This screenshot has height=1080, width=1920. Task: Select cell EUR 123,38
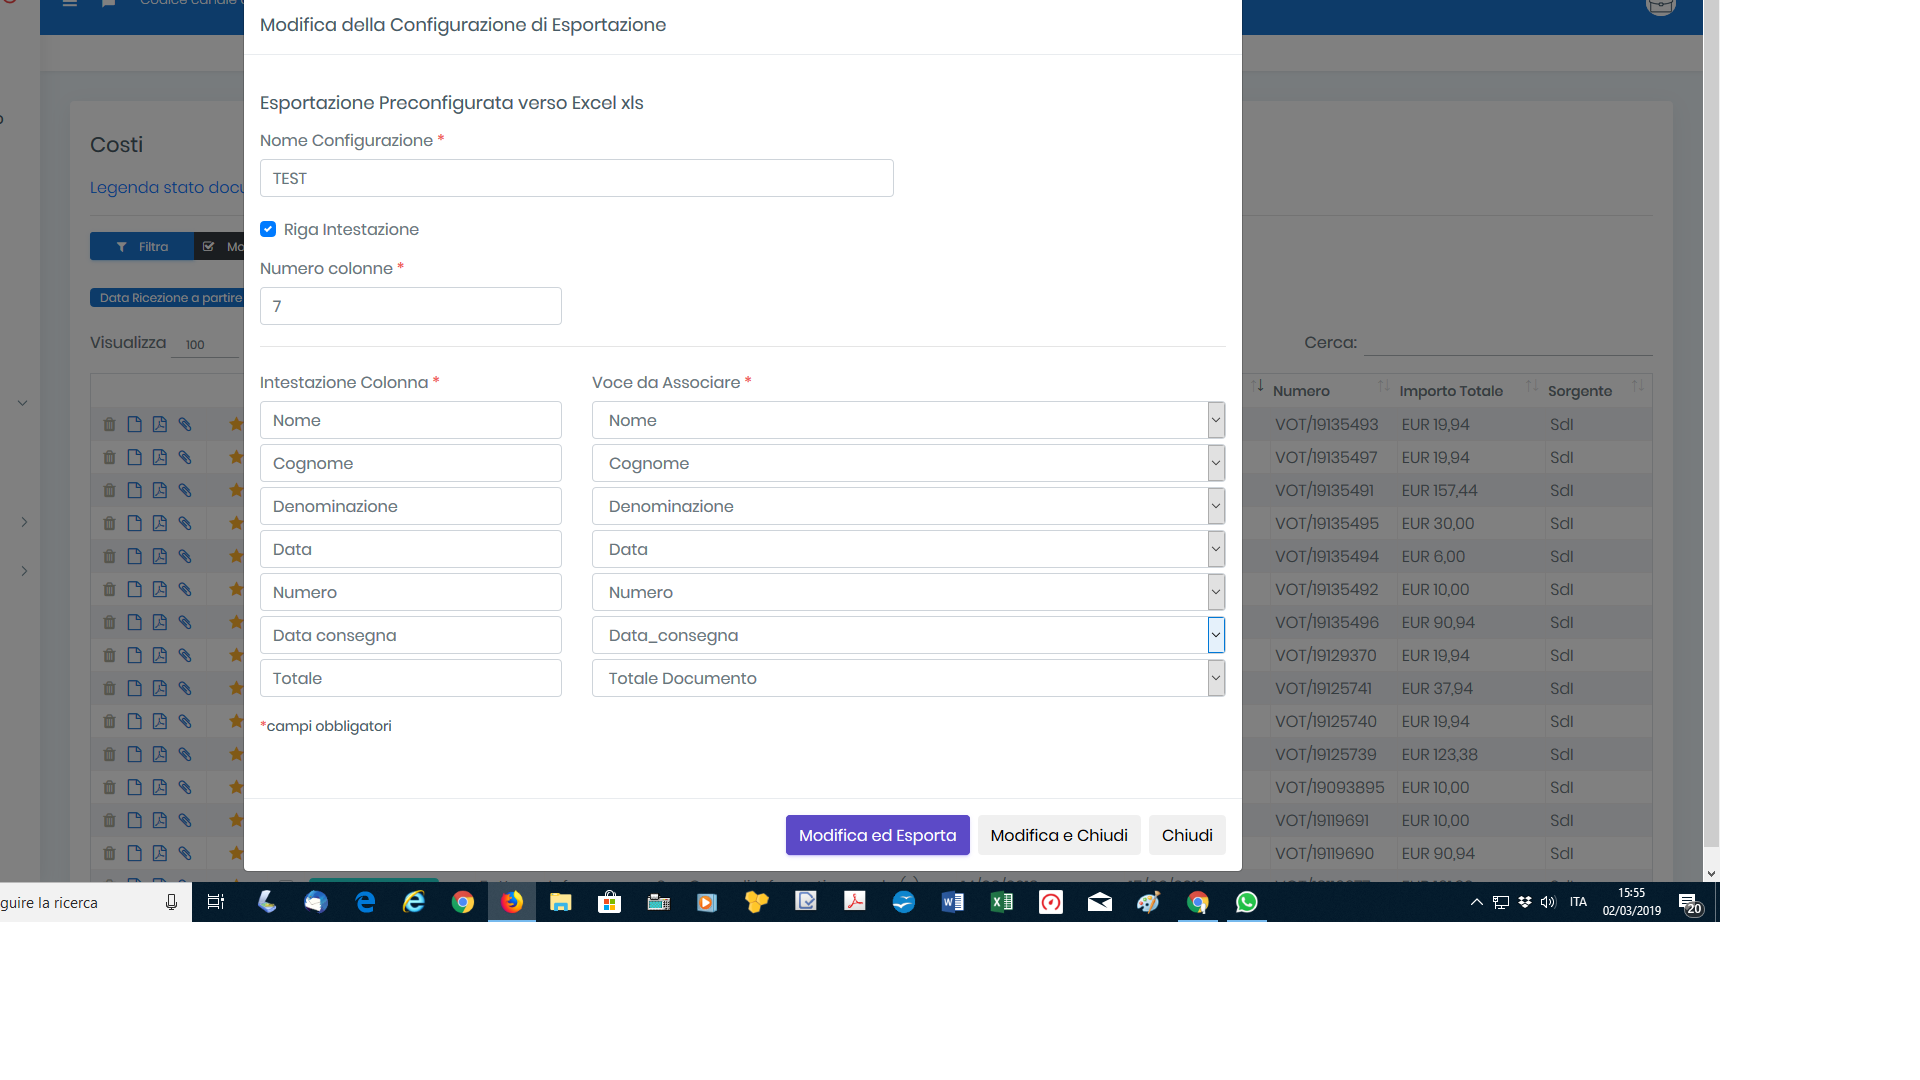(x=1439, y=754)
